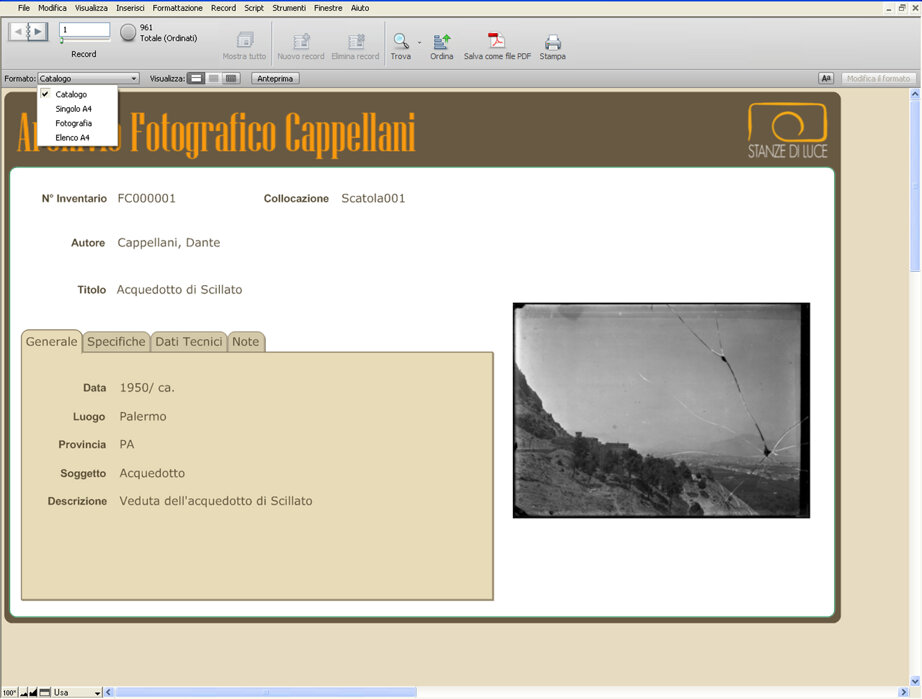Image resolution: width=922 pixels, height=699 pixels.
Task: Switch to form view toggle
Action: point(196,78)
